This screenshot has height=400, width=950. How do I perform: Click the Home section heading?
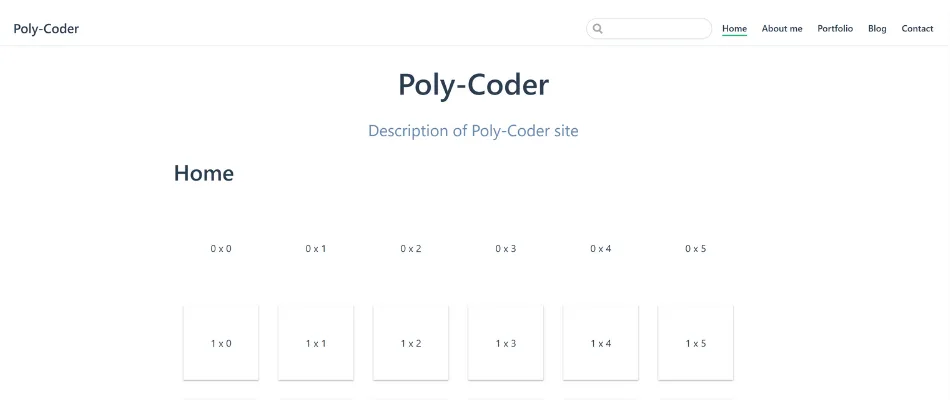[x=204, y=173]
